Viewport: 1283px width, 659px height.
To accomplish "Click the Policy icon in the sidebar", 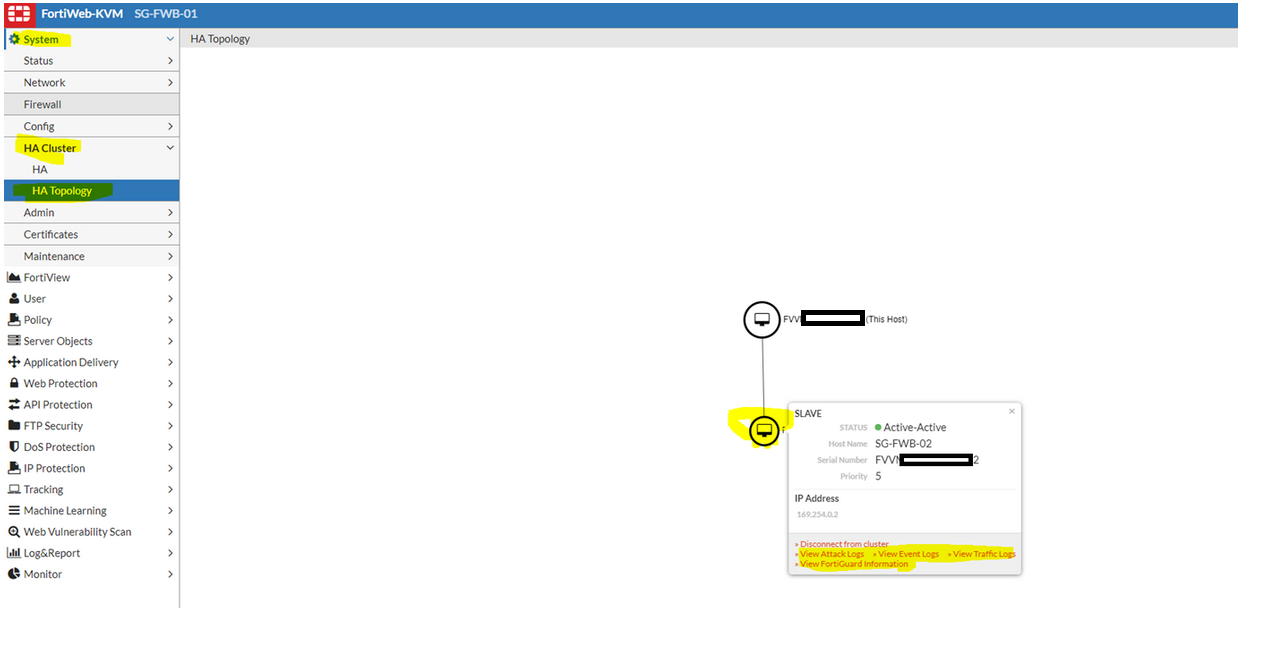I will point(14,320).
